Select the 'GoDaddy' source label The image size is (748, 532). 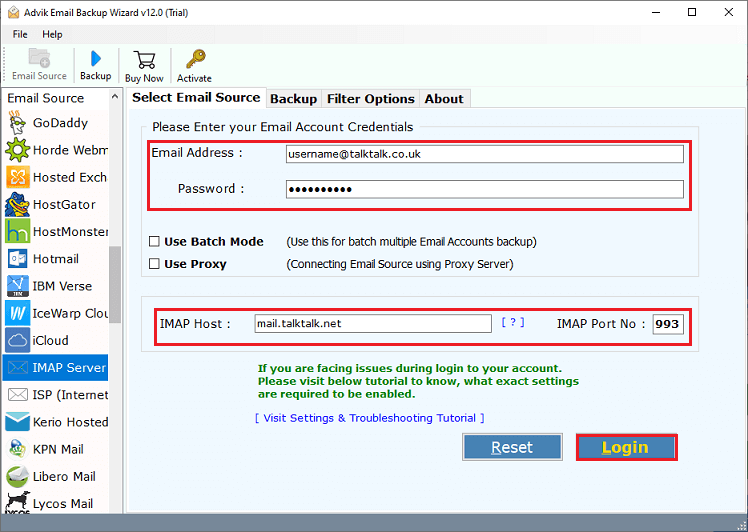click(x=61, y=123)
